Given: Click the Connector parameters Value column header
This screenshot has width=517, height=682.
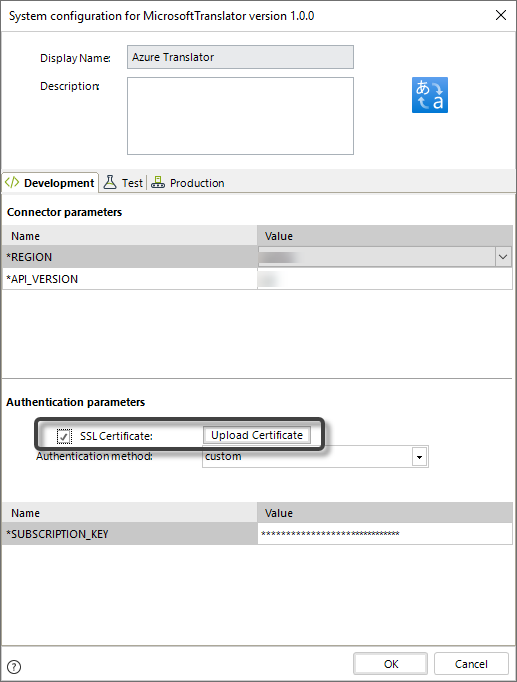Looking at the screenshot, I should 385,236.
